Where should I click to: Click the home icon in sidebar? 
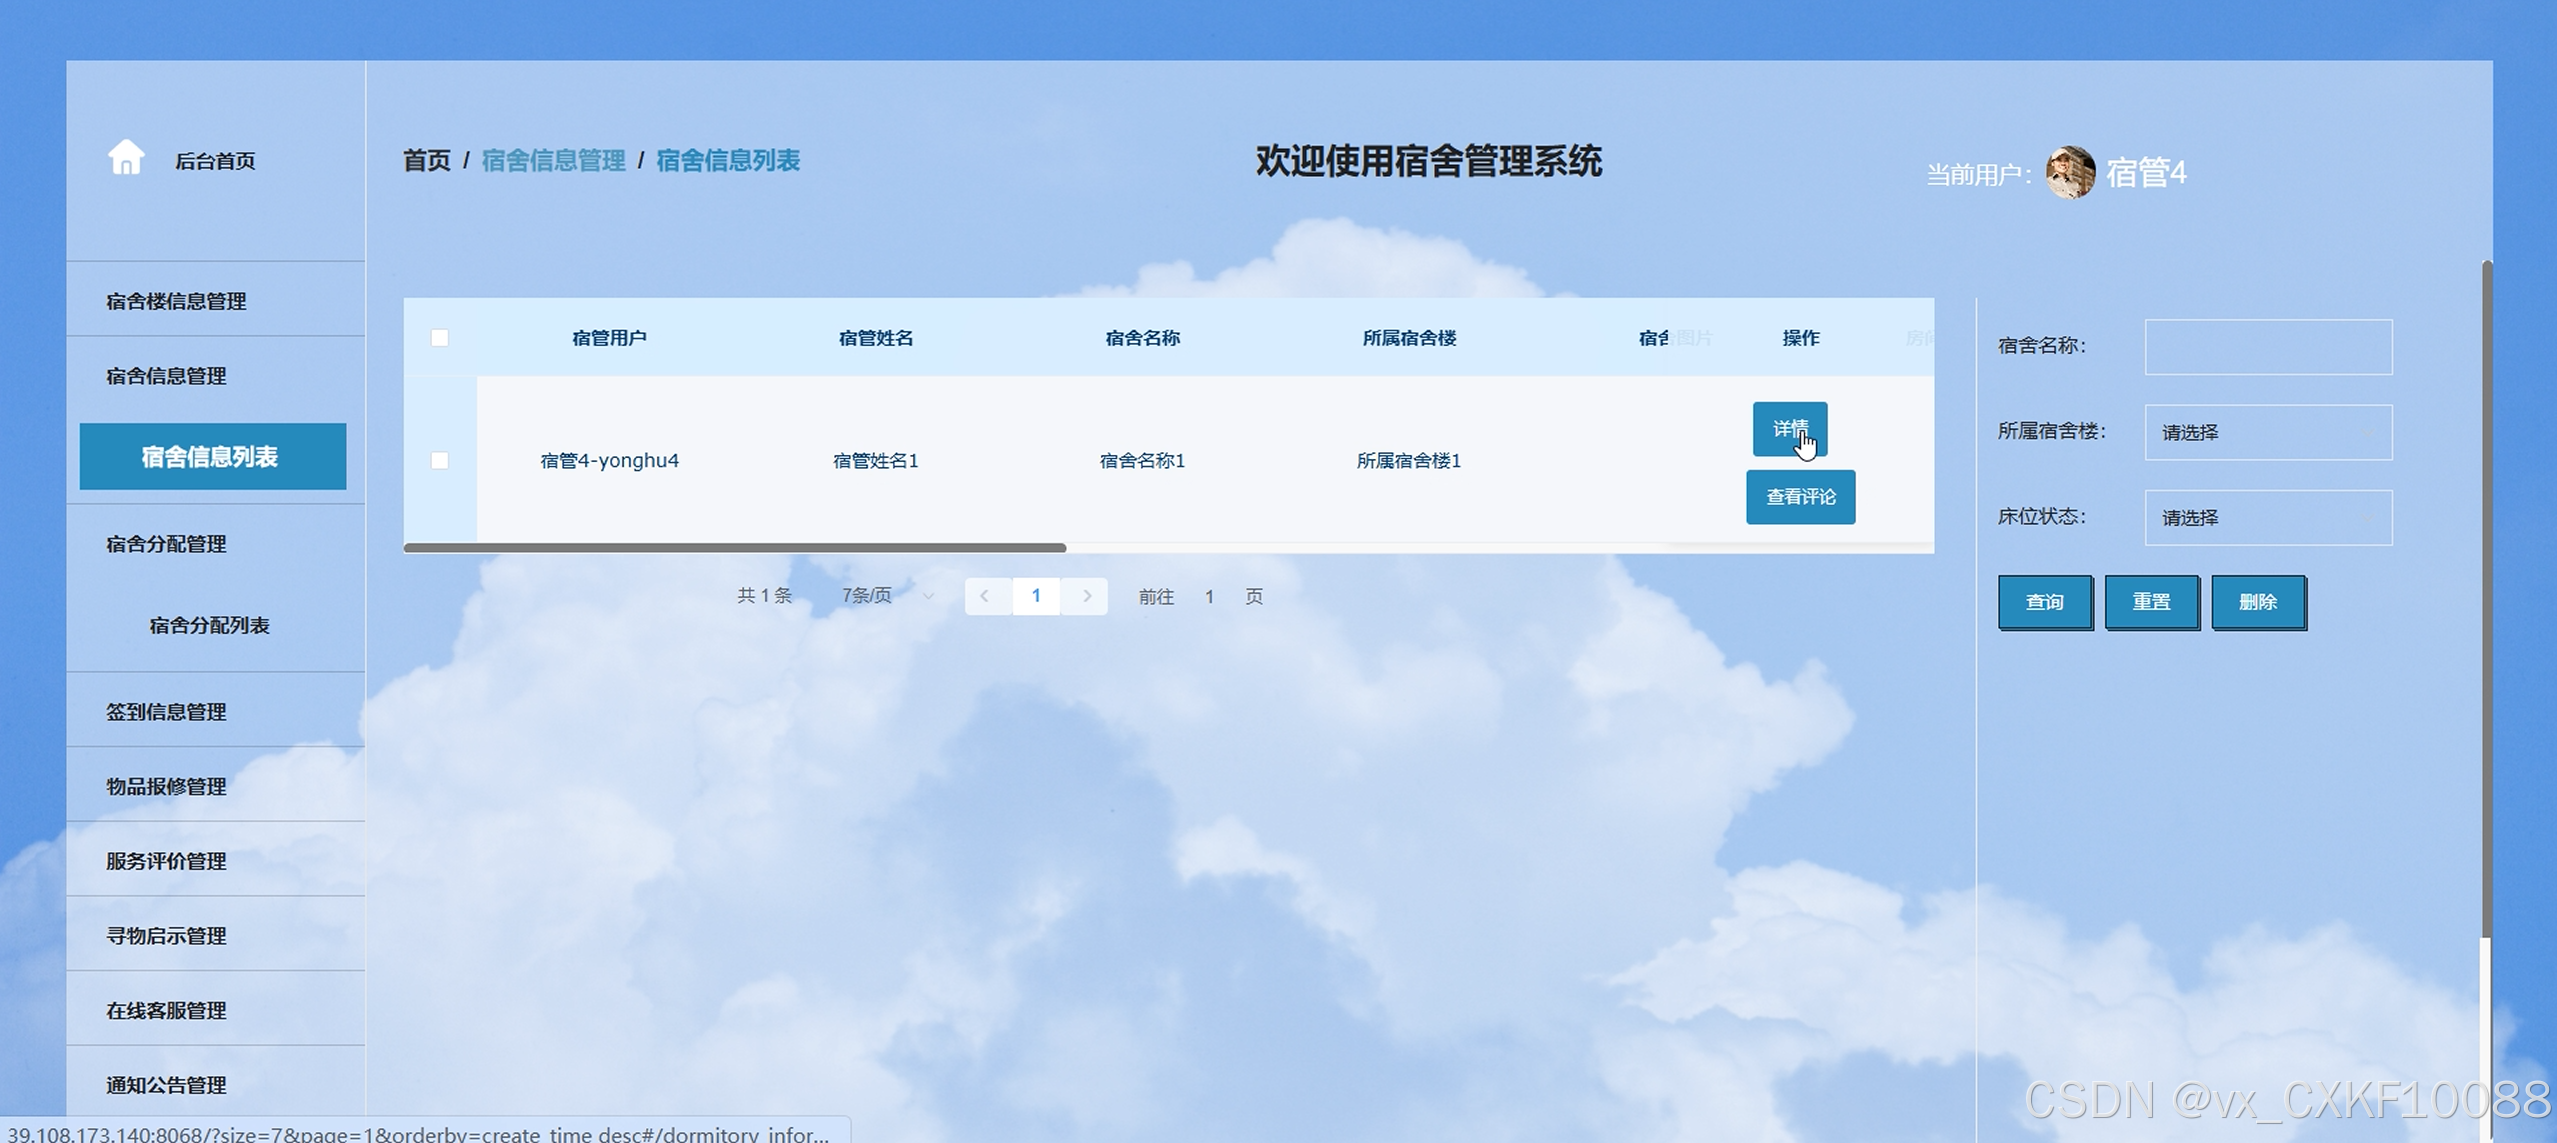pos(126,158)
